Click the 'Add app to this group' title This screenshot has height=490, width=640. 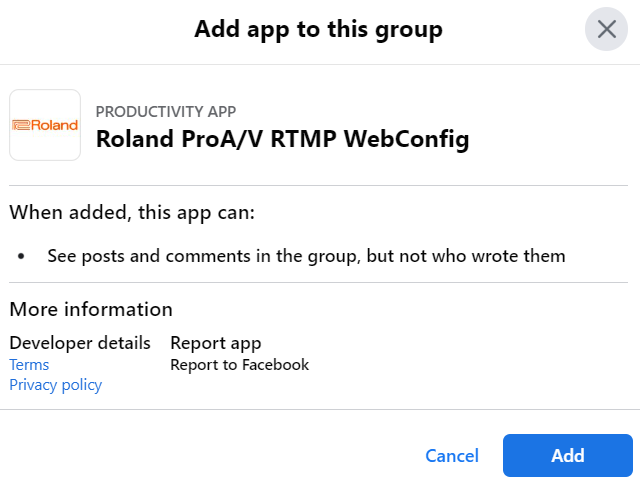tap(318, 29)
